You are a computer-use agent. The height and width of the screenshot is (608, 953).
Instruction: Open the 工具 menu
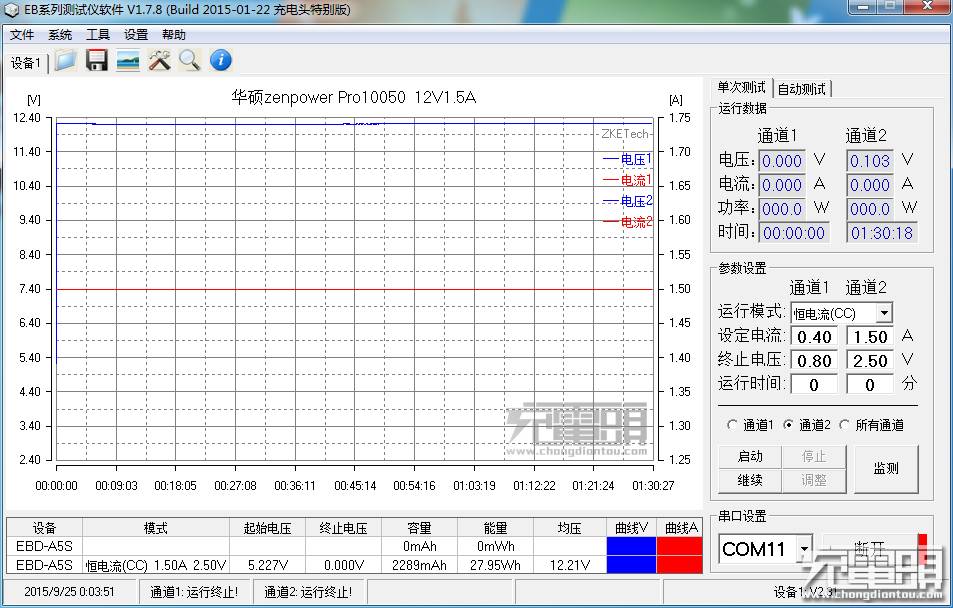(x=97, y=35)
